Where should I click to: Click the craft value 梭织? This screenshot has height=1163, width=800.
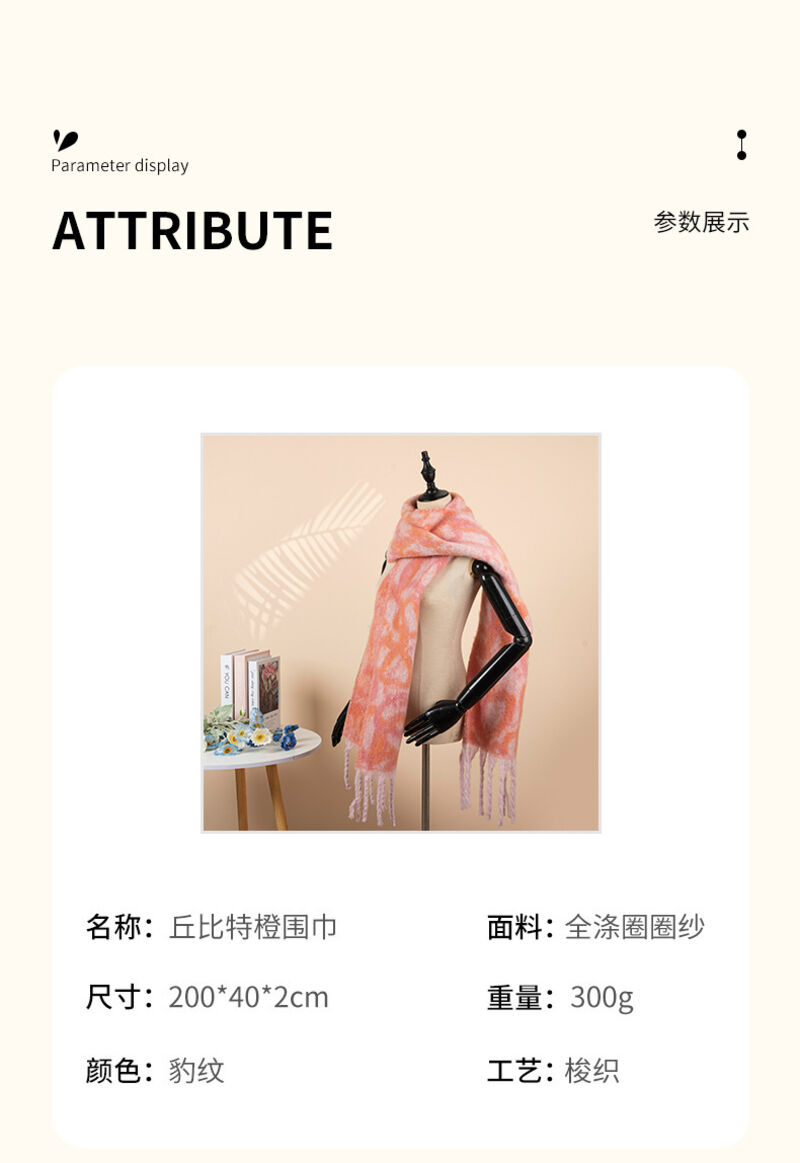592,1070
